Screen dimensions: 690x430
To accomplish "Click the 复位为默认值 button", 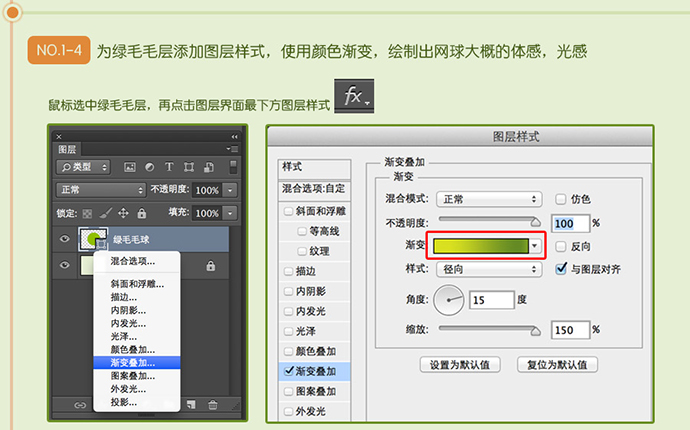I will [557, 364].
